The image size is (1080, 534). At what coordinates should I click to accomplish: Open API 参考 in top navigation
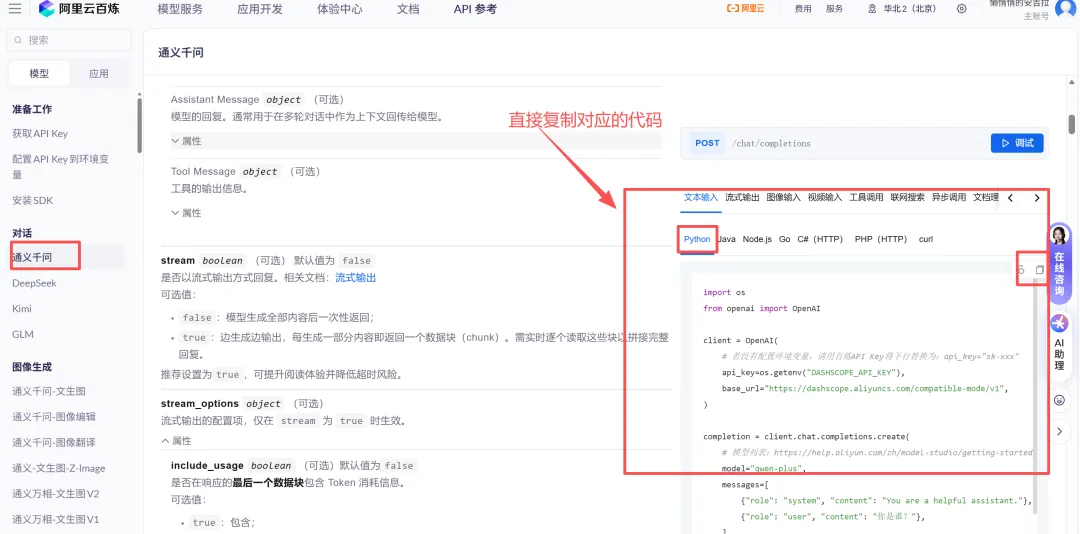(475, 9)
